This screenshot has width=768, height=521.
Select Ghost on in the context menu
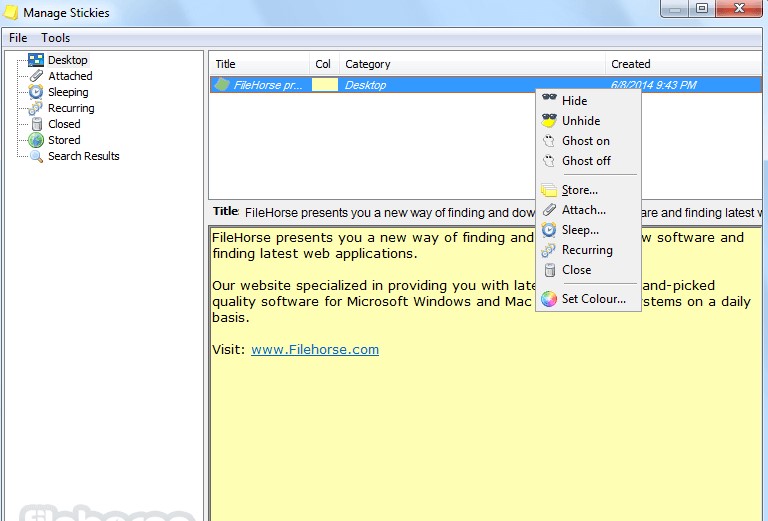588,141
